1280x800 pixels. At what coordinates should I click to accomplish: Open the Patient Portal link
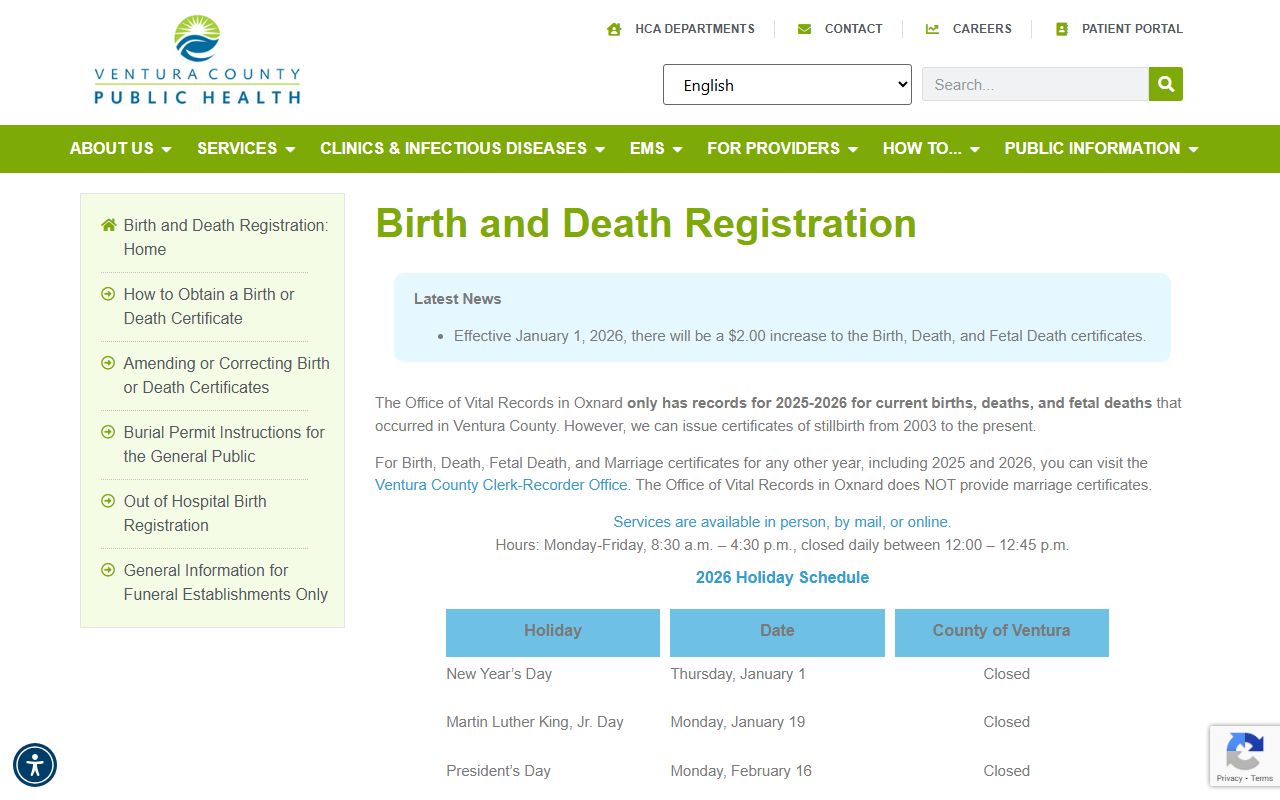click(x=1132, y=29)
